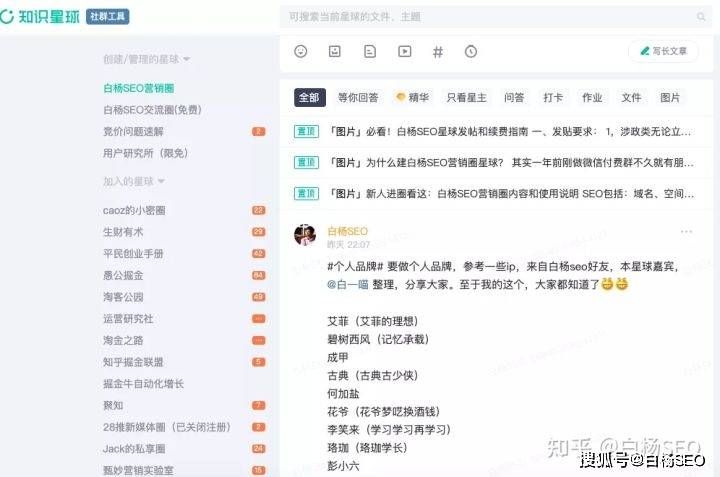Switch to the 作业 tab

(592, 98)
